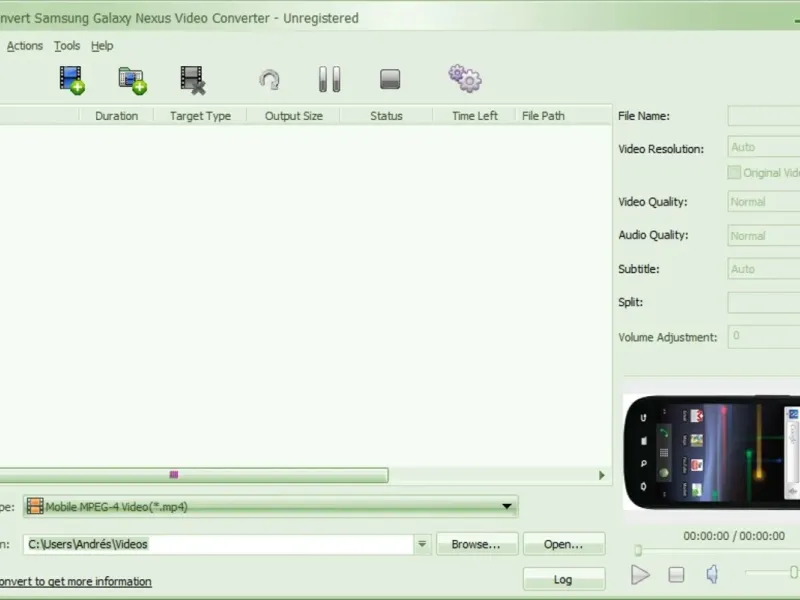
Task: Click the Status column header
Action: (386, 116)
